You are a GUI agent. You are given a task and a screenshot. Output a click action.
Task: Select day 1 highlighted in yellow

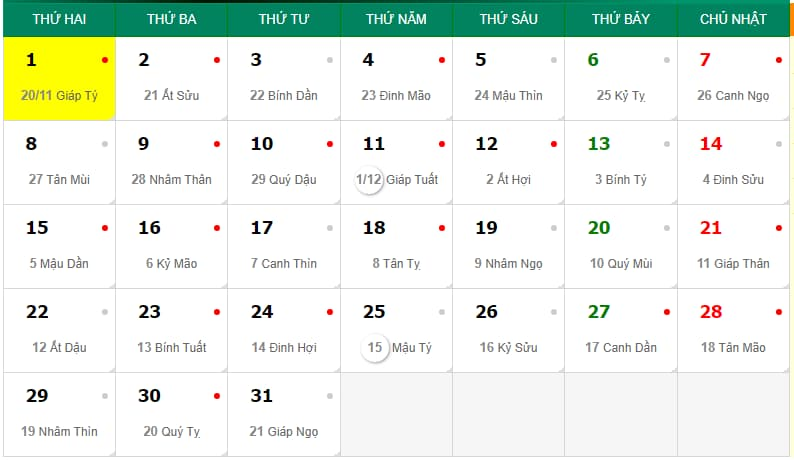(x=59, y=79)
